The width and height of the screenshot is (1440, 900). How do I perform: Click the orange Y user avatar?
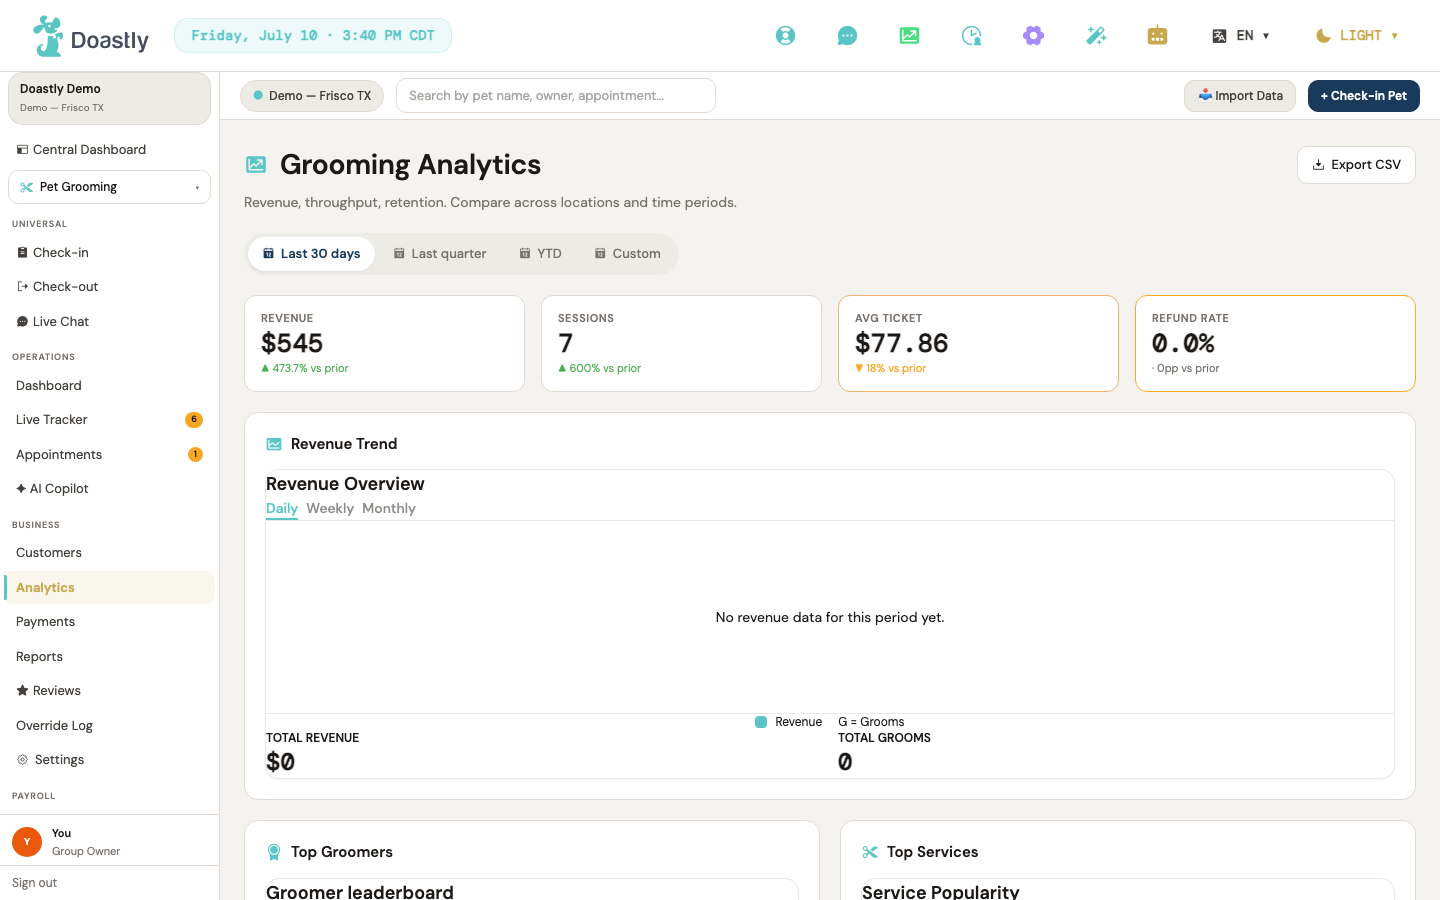(27, 842)
